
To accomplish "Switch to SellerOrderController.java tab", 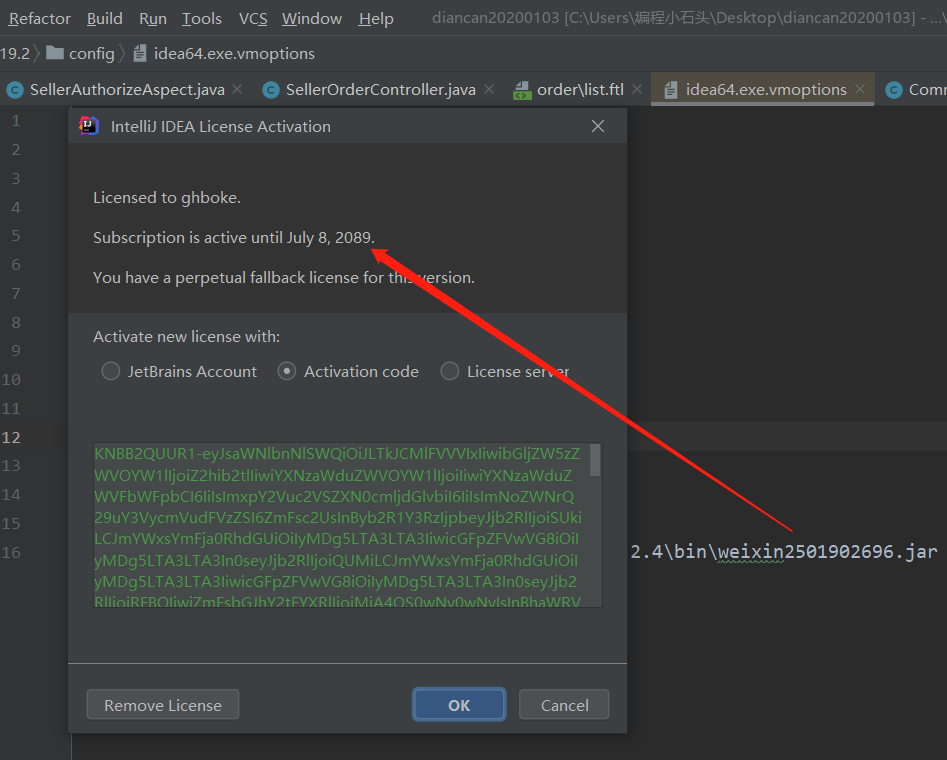I will [x=380, y=90].
